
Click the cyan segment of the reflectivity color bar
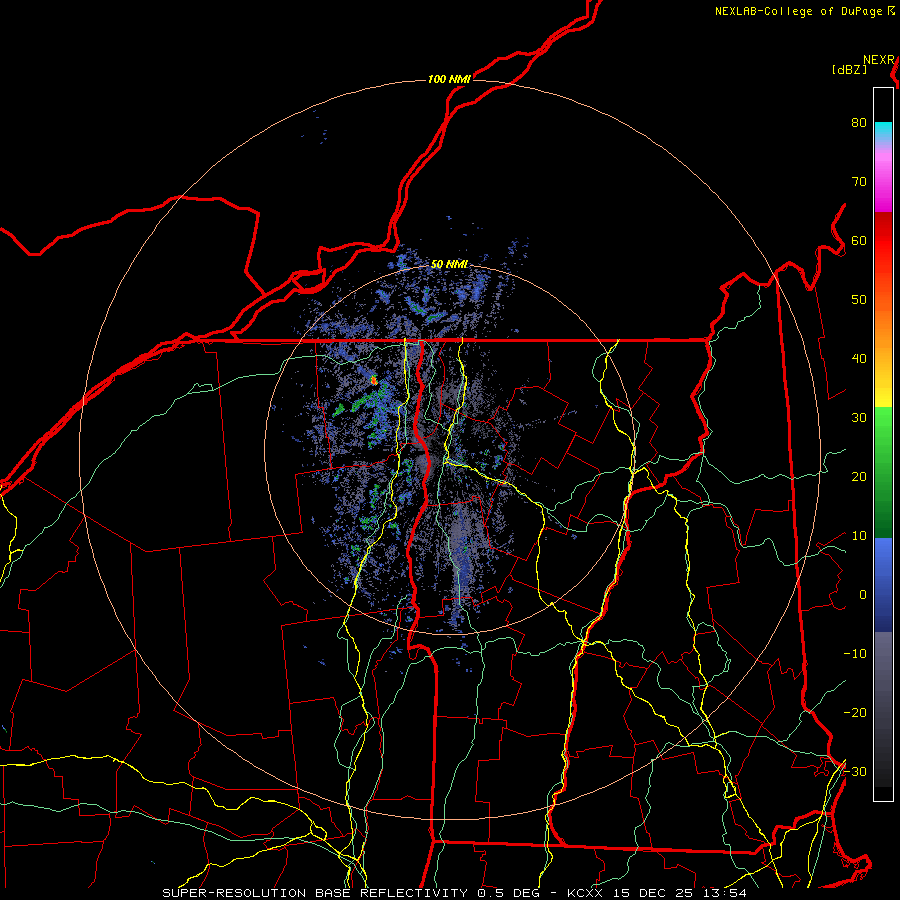(883, 129)
